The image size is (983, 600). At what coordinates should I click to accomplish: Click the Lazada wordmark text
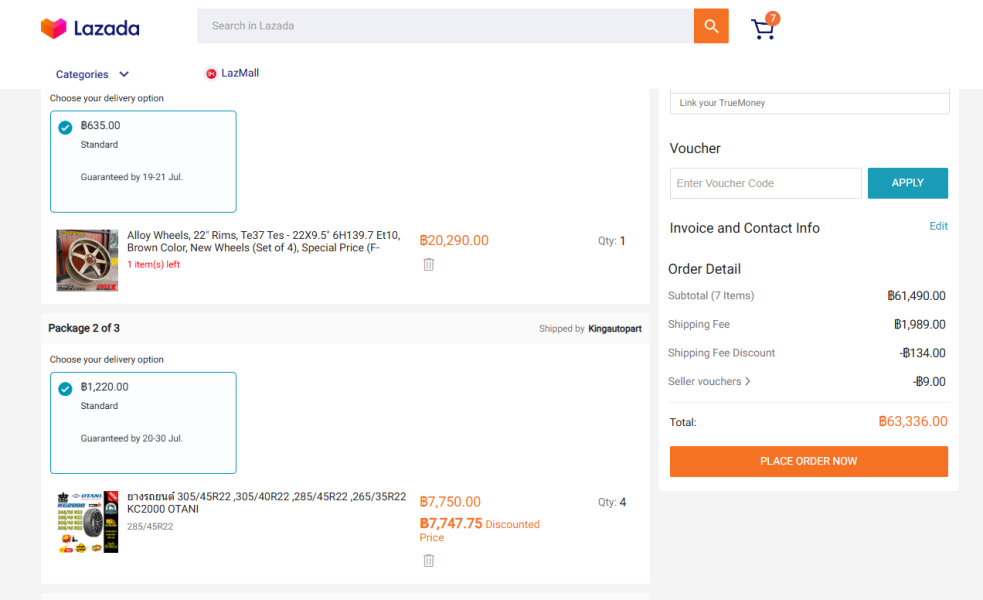(107, 28)
